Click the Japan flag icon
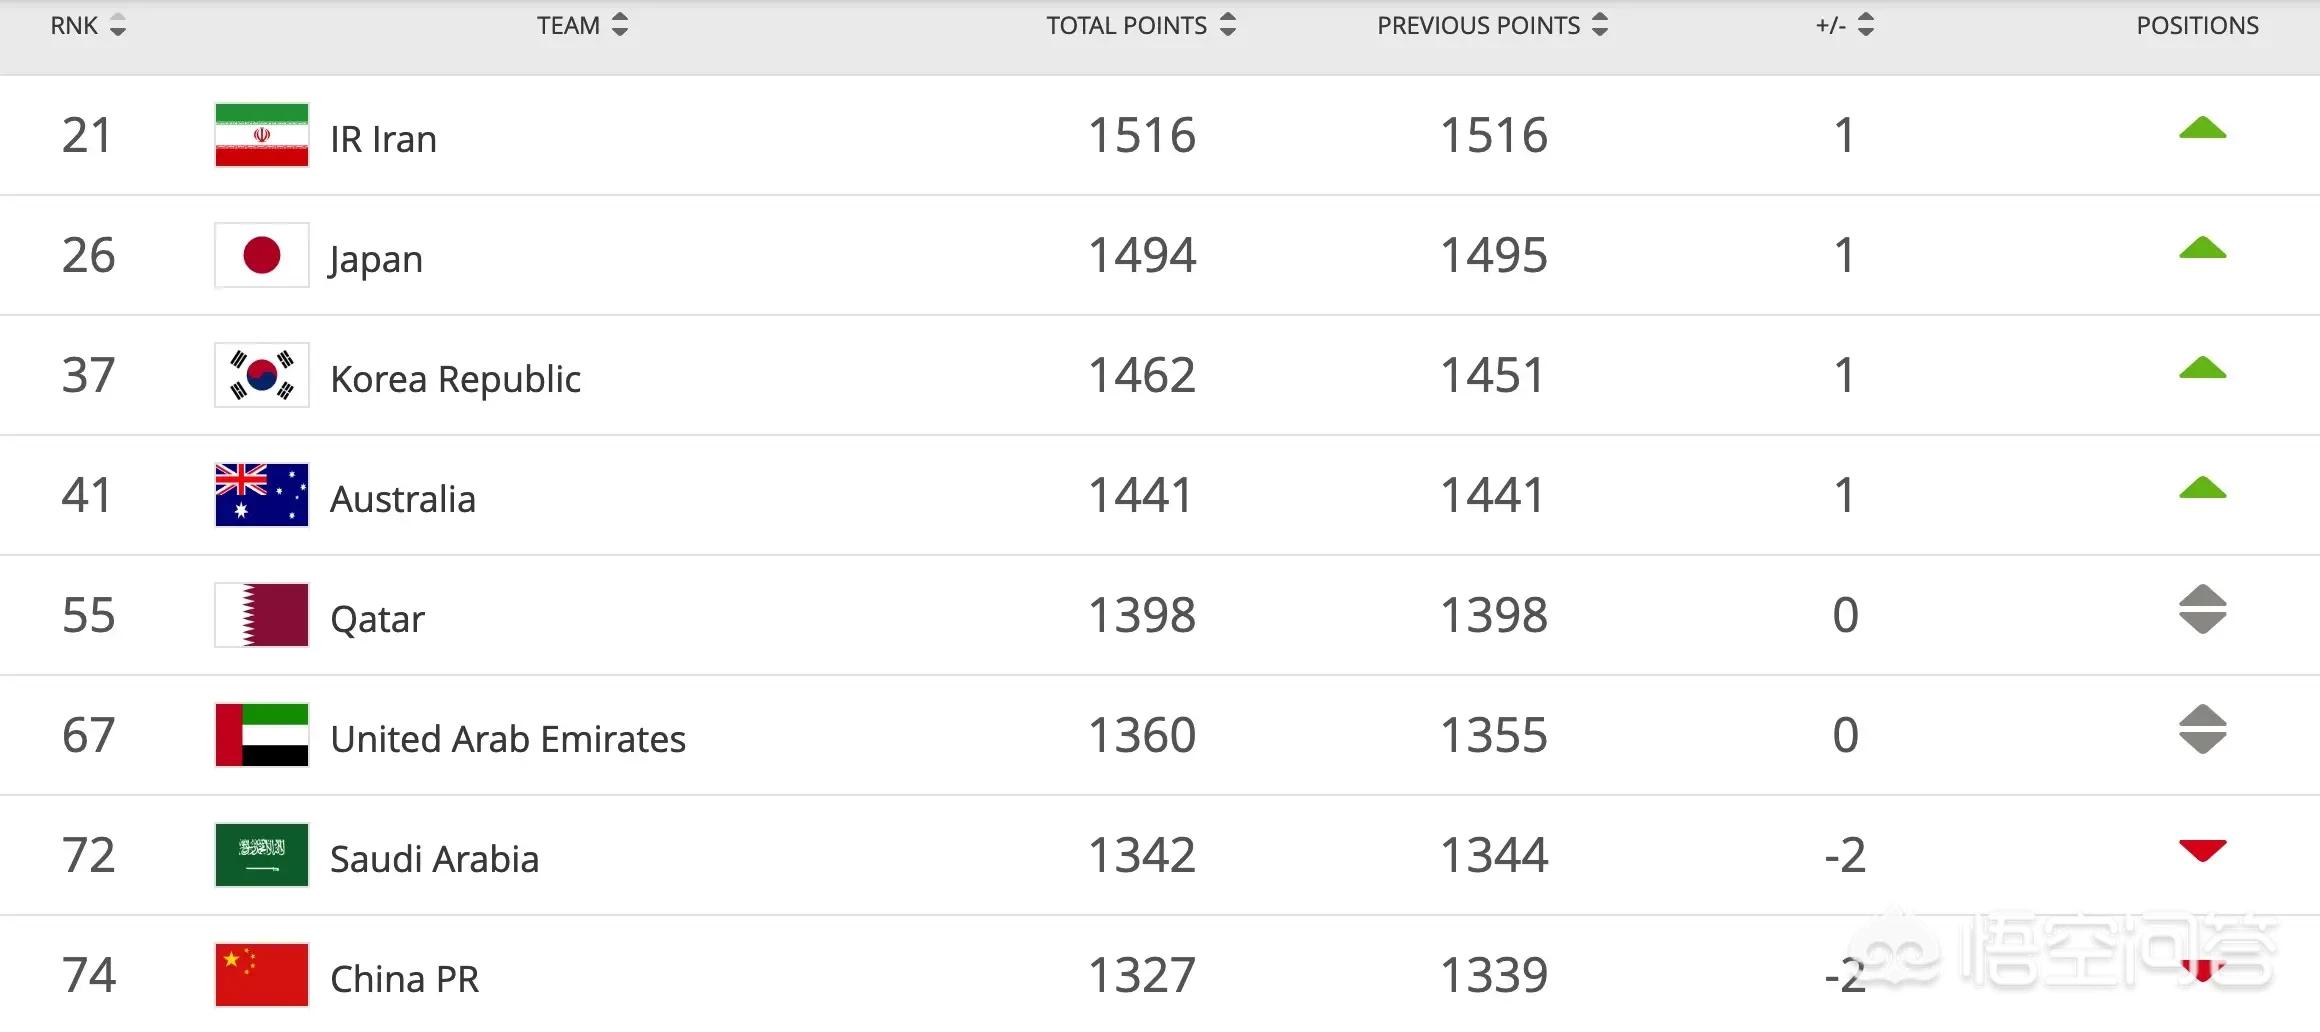The height and width of the screenshot is (1032, 2320). point(261,255)
